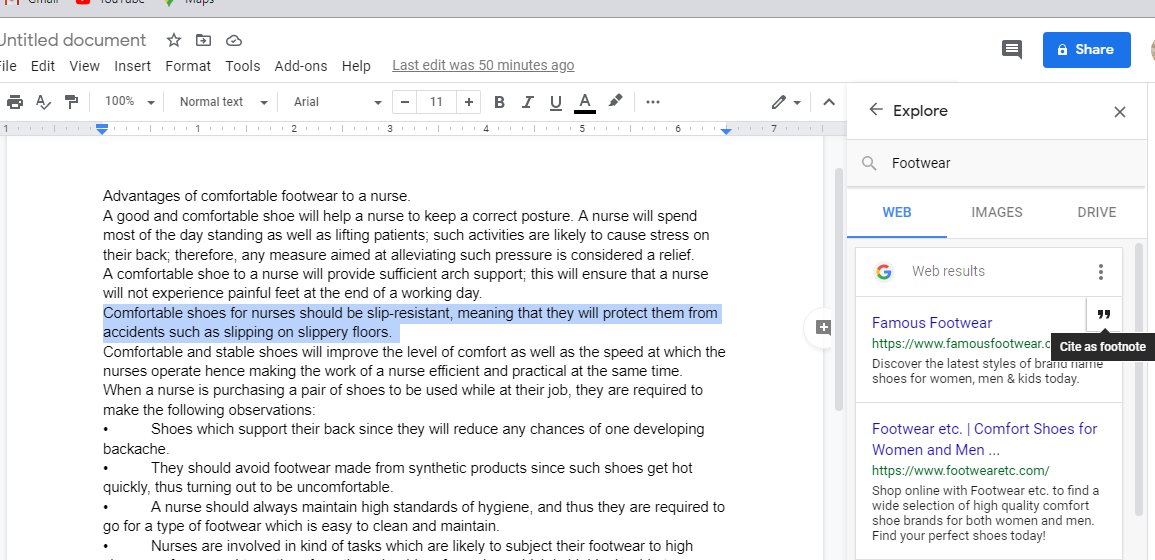This screenshot has width=1155, height=560.
Task: Open the zoom 100% dropdown
Action: [x=129, y=102]
